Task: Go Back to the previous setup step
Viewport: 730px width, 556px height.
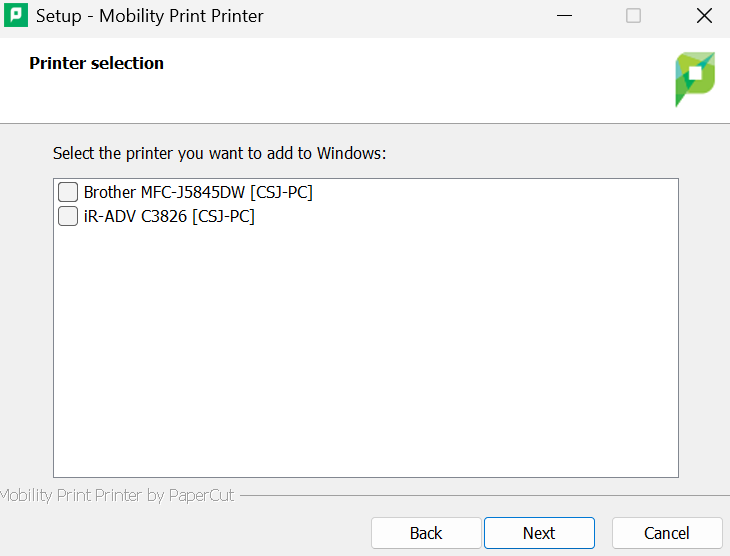Action: 426,533
